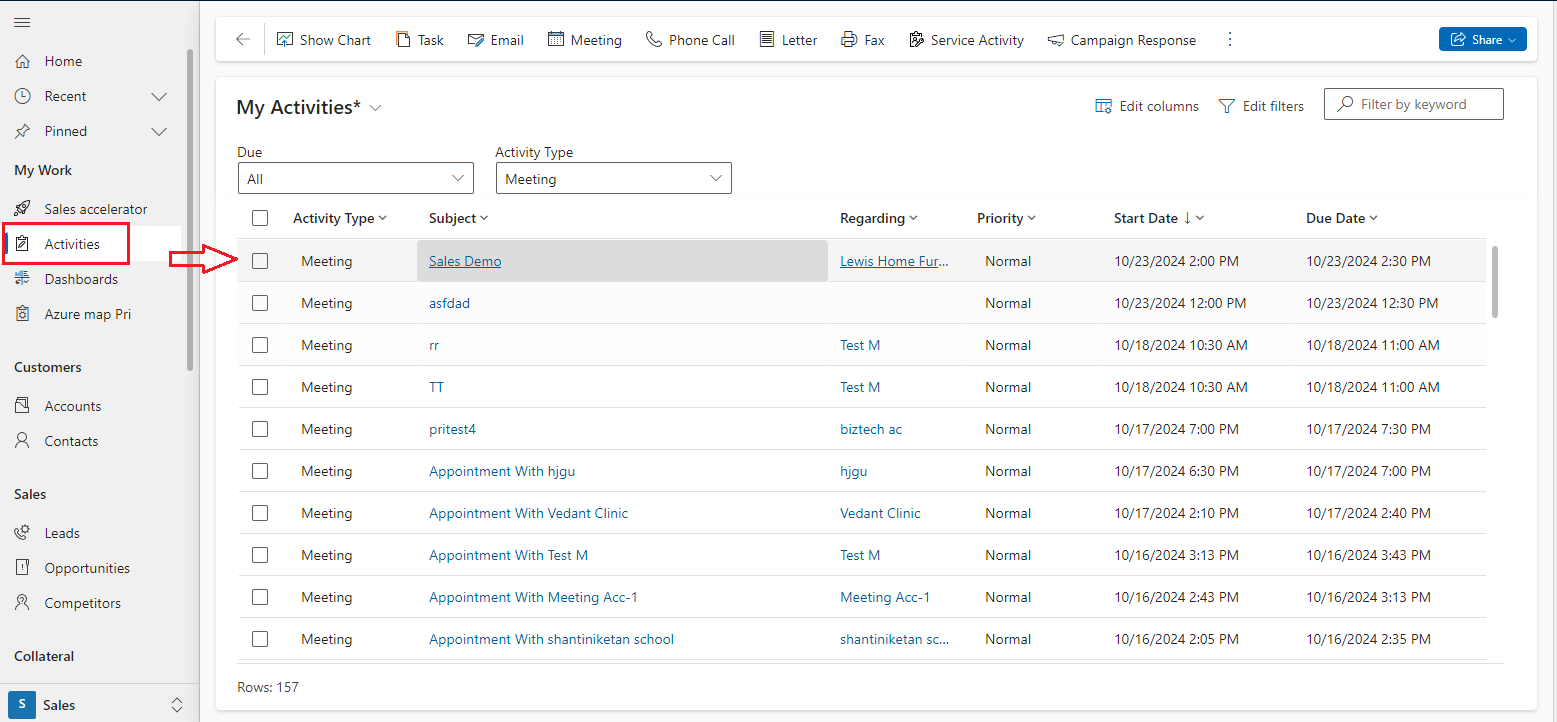Open Azure map Pri icon
Viewport: 1557px width, 722px height.
point(23,314)
